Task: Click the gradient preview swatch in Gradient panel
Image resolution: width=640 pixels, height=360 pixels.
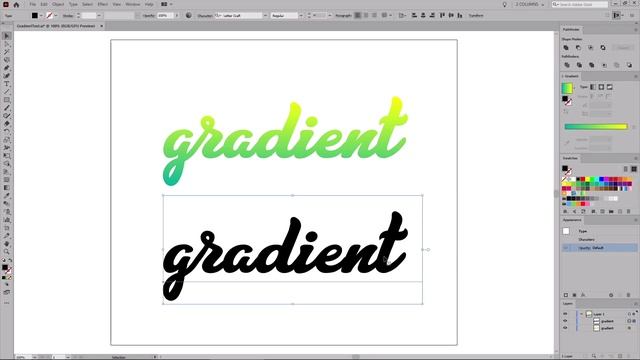Action: coord(567,88)
